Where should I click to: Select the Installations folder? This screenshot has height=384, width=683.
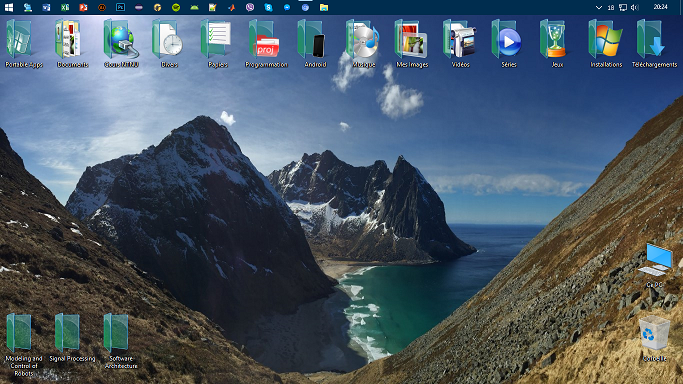tap(606, 44)
